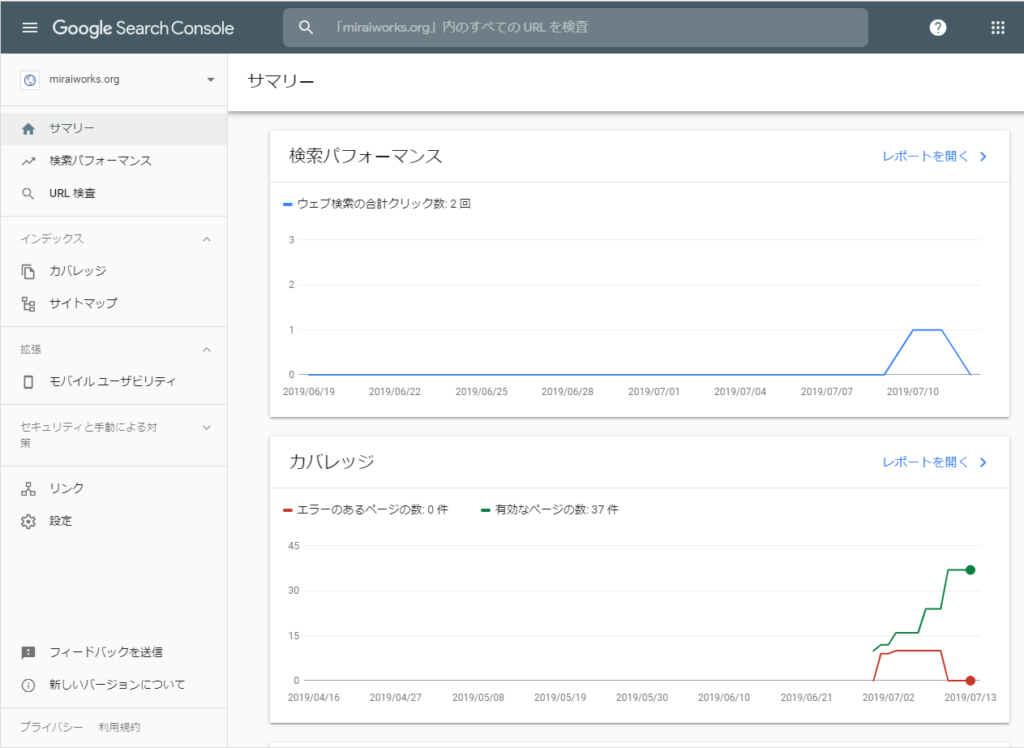This screenshot has height=748, width=1024.
Task: Click the 2019/07/02 coverage axis label
Action: pos(888,698)
